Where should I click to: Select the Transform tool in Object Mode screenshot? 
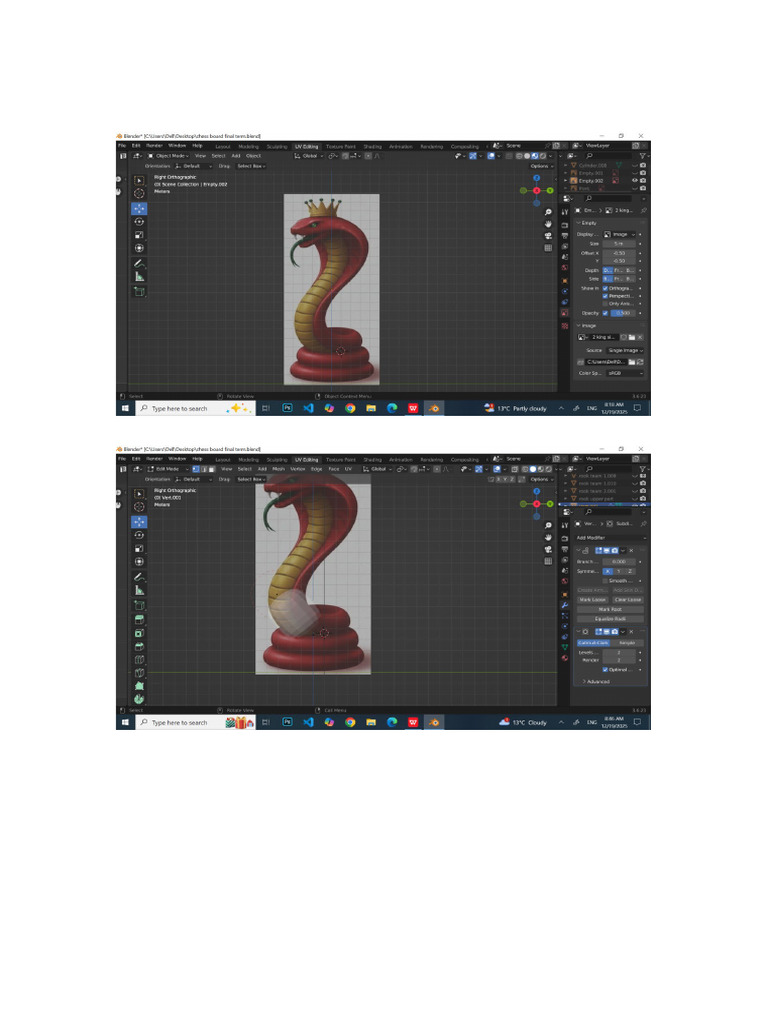click(139, 248)
